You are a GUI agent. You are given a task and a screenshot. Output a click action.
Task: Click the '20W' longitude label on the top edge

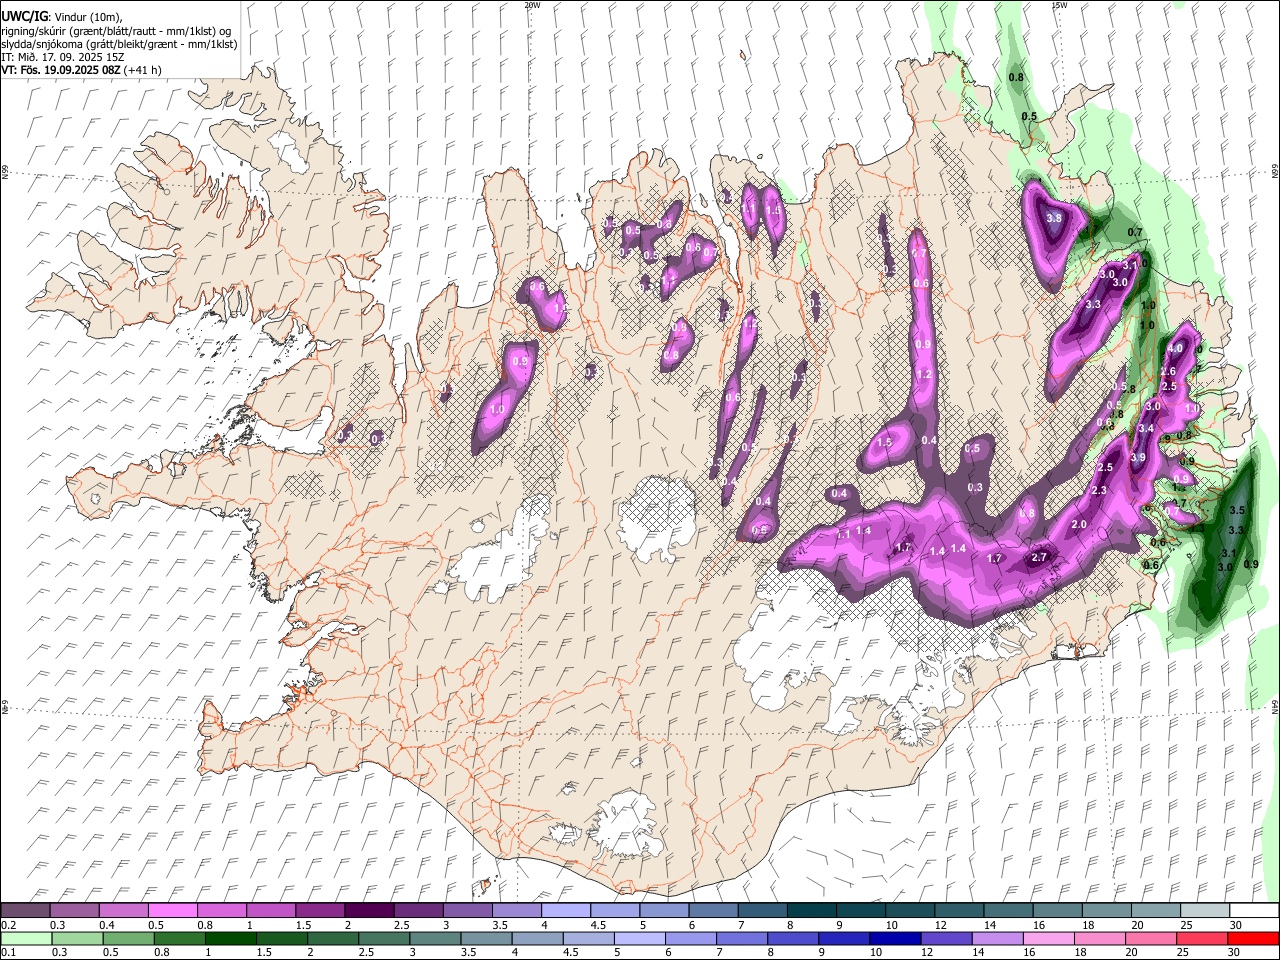(x=532, y=5)
